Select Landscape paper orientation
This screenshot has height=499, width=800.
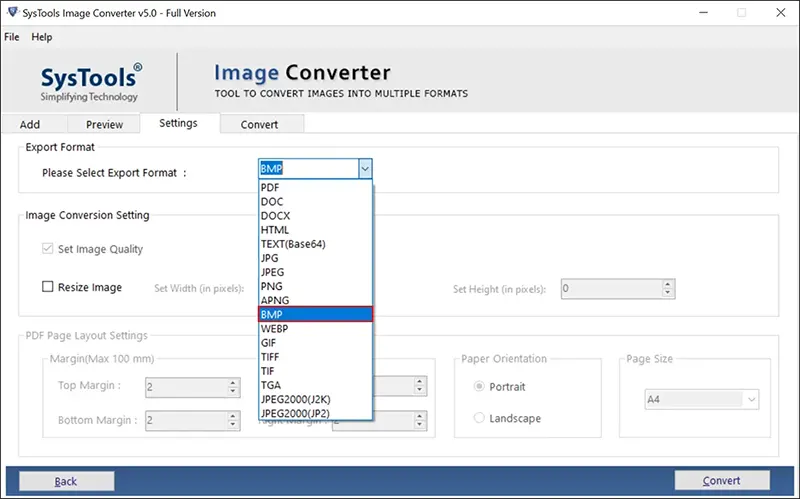point(479,418)
